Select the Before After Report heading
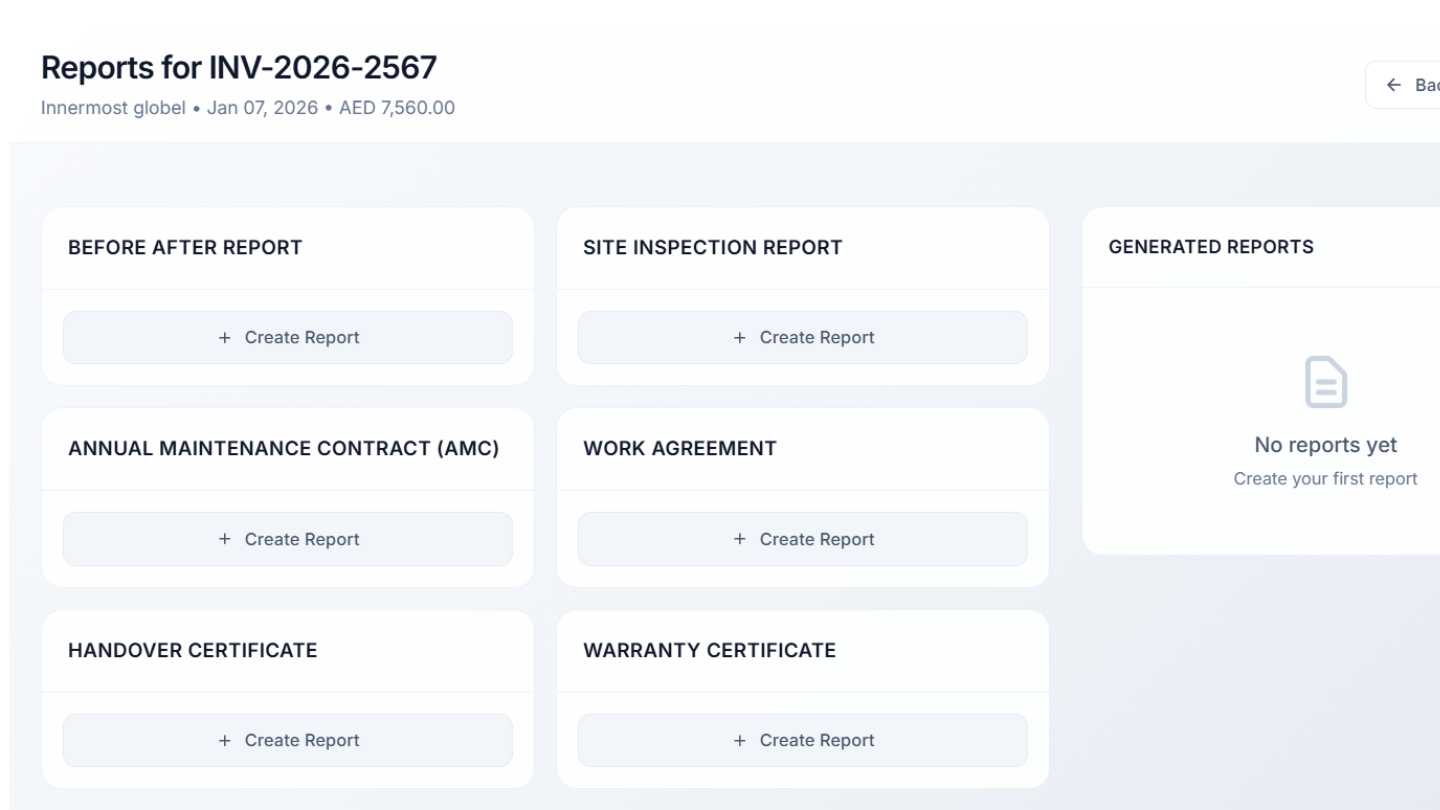Image resolution: width=1440 pixels, height=810 pixels. coord(185,248)
